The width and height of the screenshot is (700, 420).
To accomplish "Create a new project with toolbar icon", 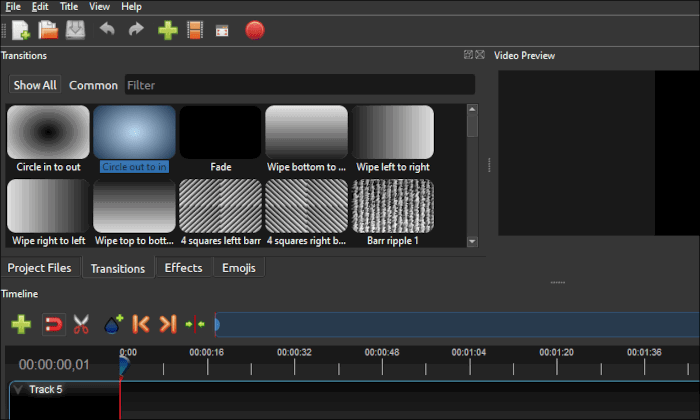I will click(21, 30).
